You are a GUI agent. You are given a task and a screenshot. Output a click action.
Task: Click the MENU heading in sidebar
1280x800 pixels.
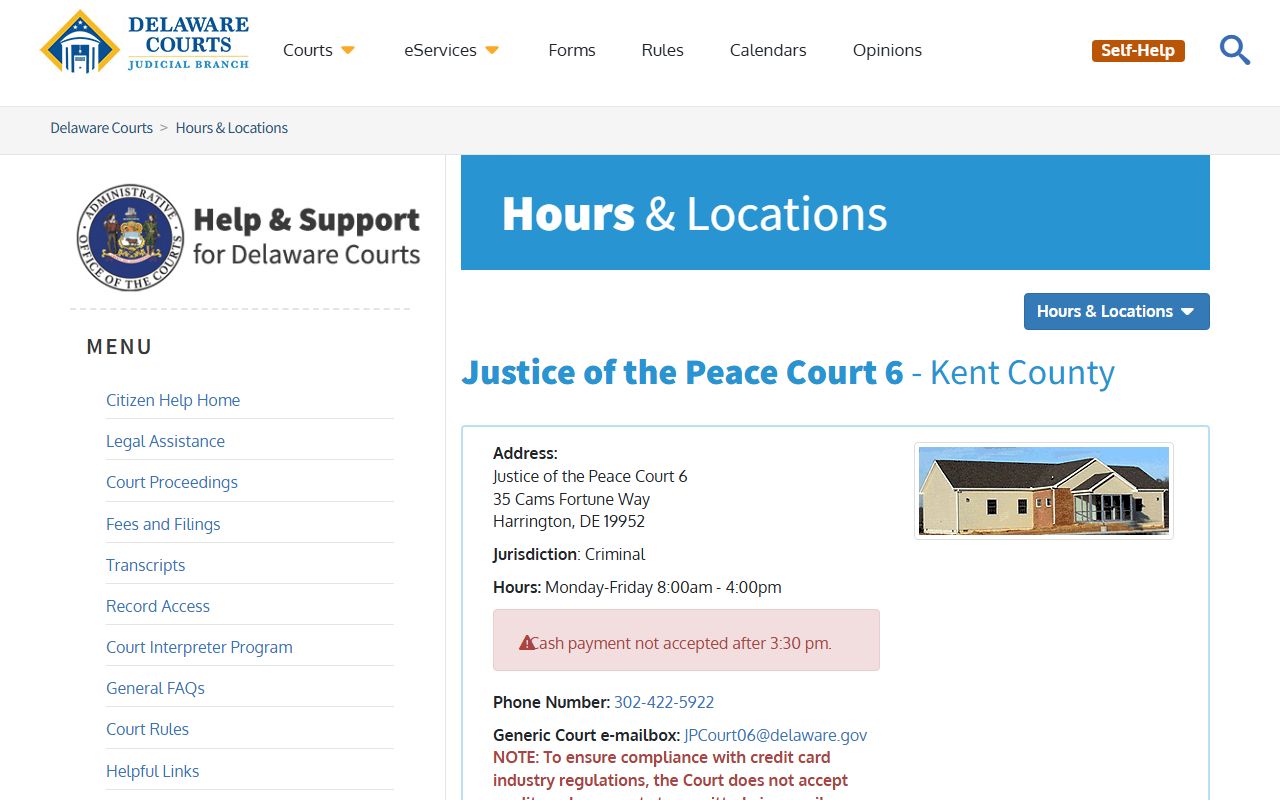120,347
